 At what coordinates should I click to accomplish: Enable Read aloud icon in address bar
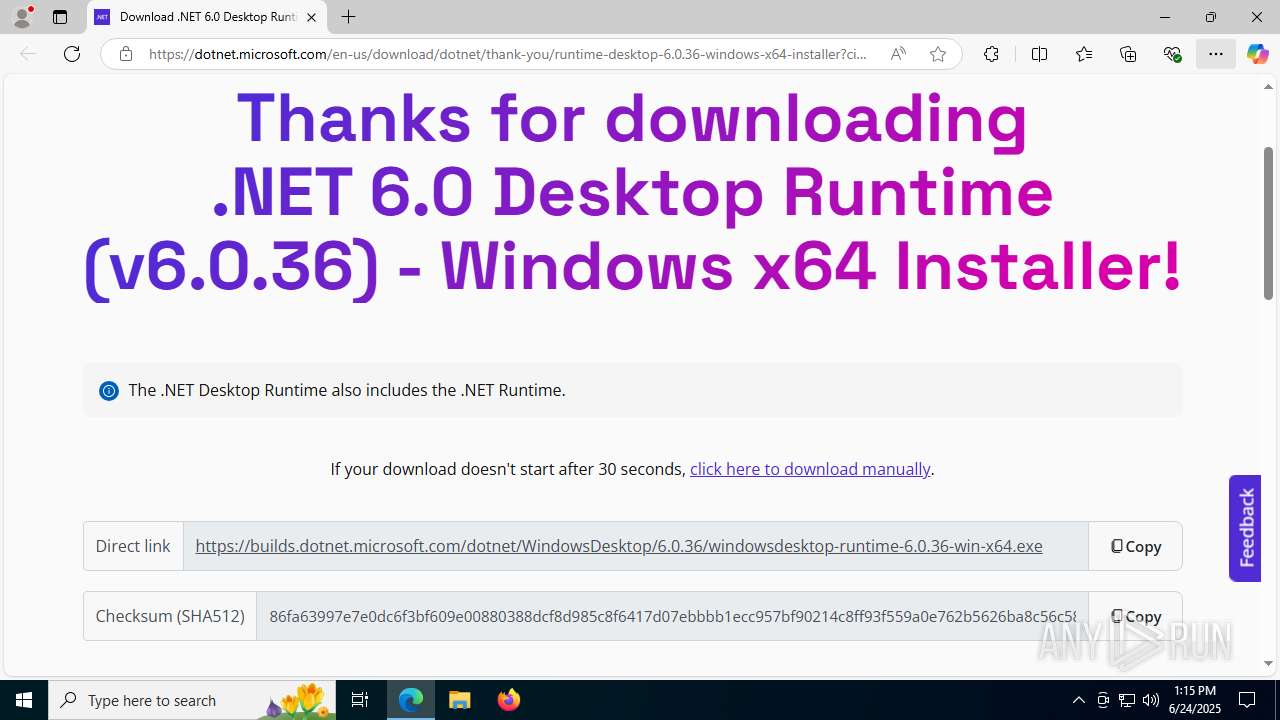coord(898,54)
